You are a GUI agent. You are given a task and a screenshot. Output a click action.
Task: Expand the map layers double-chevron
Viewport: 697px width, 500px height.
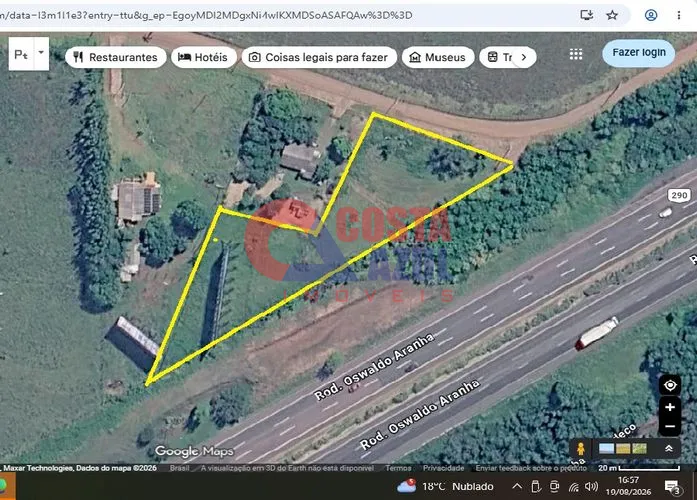(668, 448)
